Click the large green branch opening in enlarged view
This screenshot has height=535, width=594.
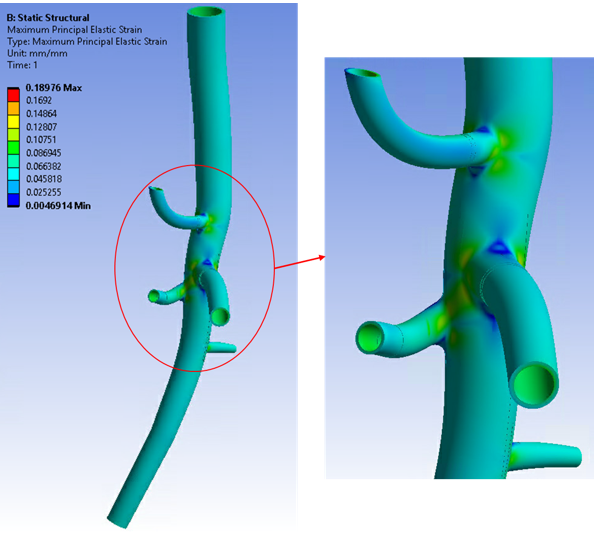coord(534,385)
